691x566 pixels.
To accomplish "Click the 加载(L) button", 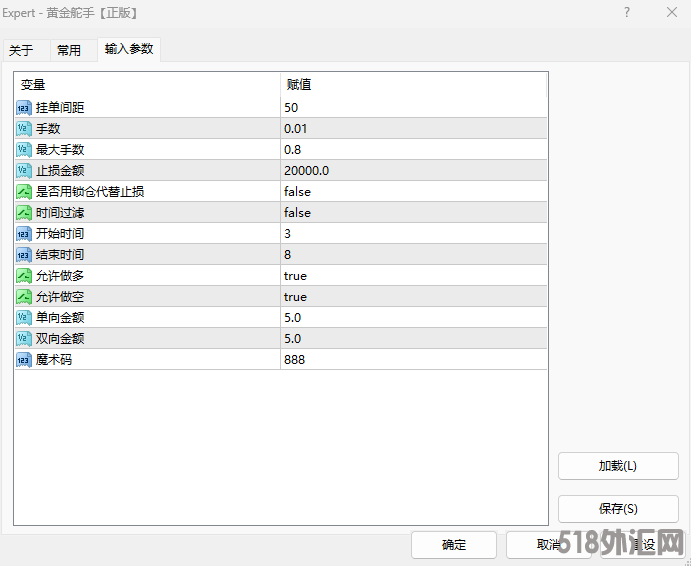I will [618, 466].
